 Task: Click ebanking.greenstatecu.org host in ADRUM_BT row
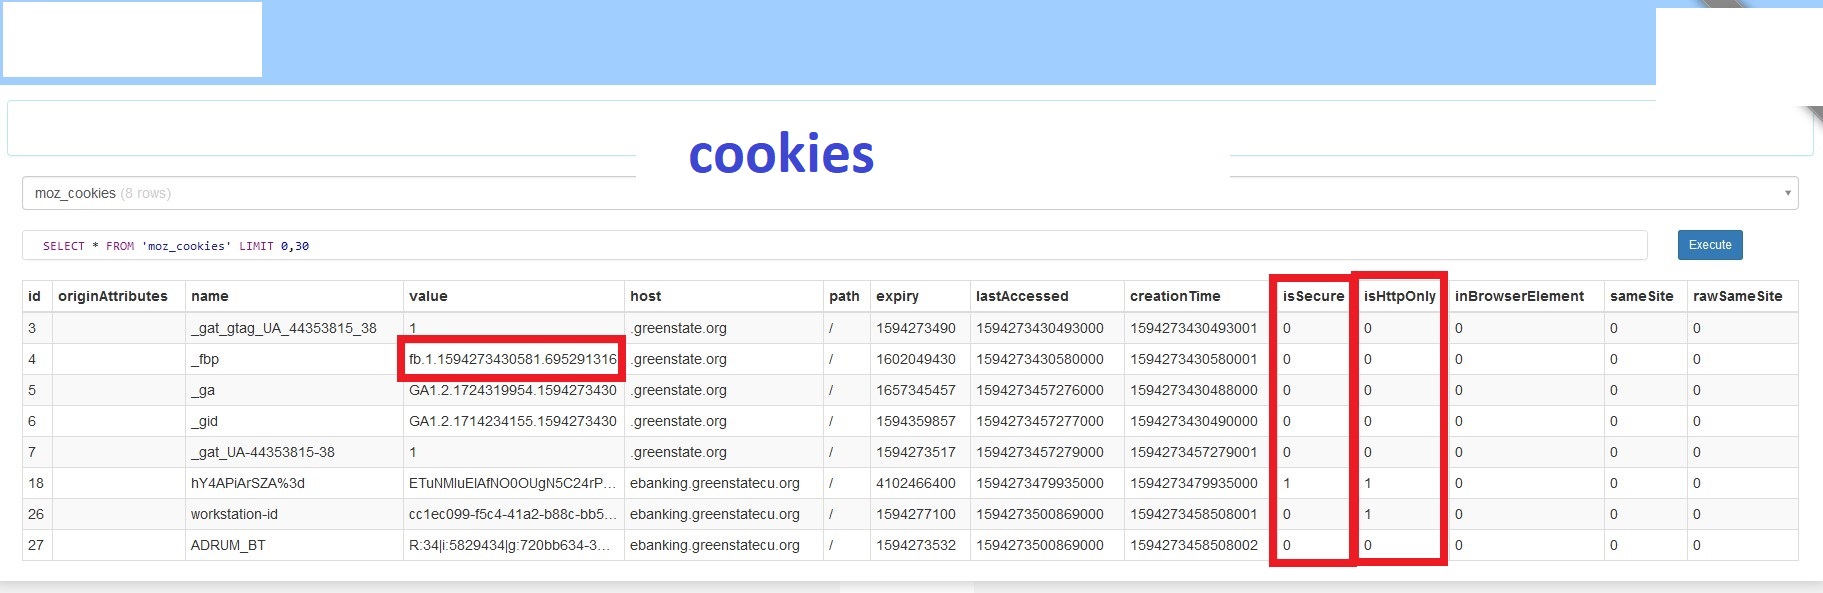point(715,545)
